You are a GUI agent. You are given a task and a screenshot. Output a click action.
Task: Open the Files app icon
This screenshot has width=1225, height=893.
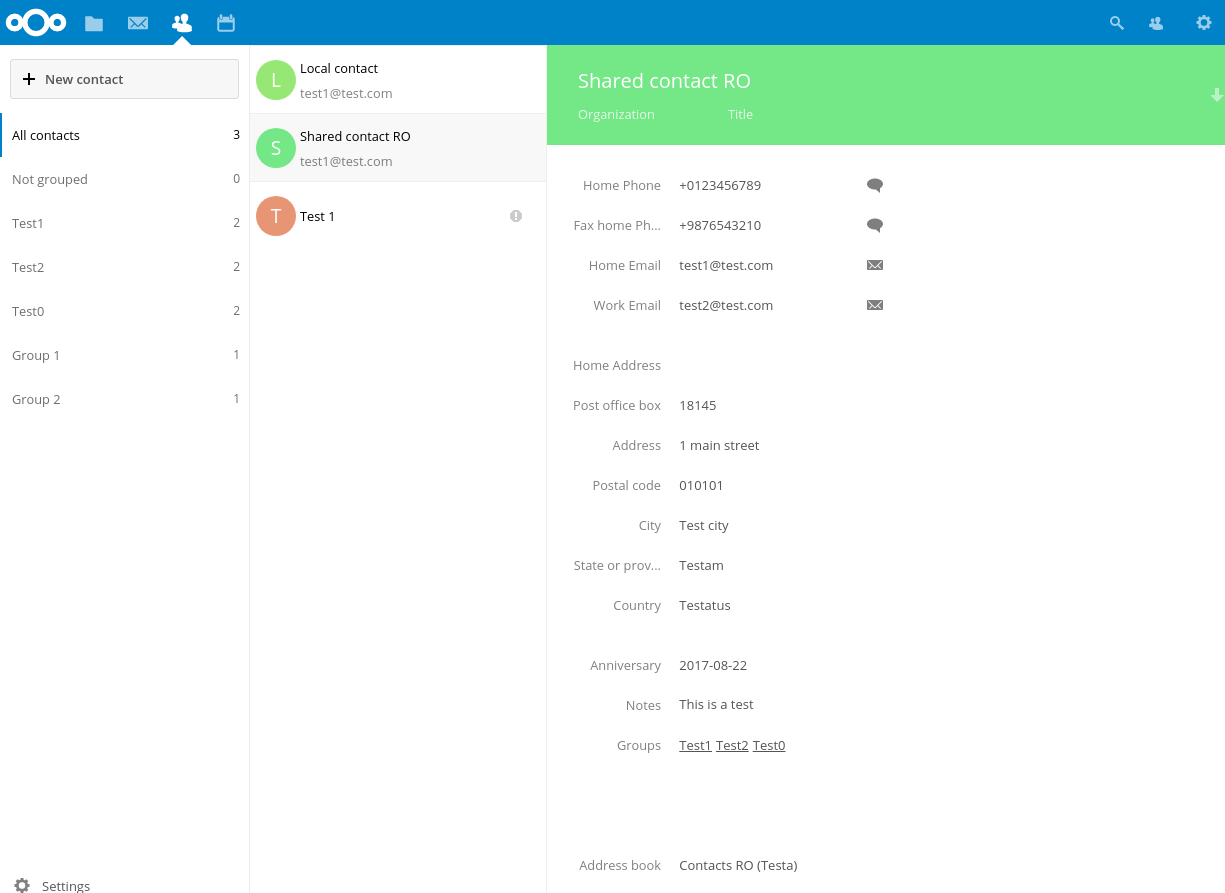click(x=94, y=23)
